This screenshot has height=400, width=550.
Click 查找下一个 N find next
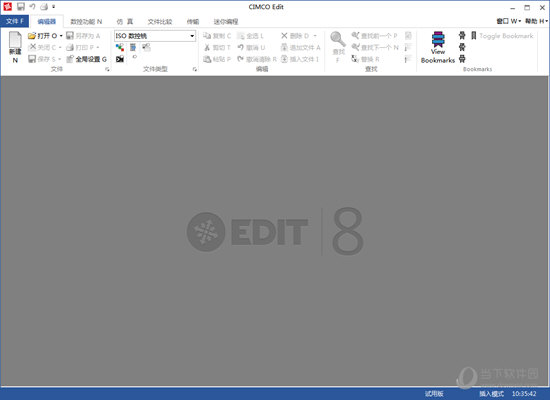point(375,47)
